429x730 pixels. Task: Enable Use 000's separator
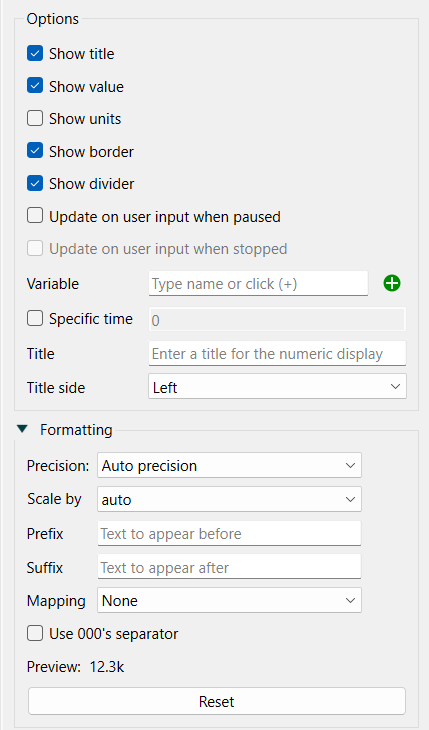[x=35, y=634]
